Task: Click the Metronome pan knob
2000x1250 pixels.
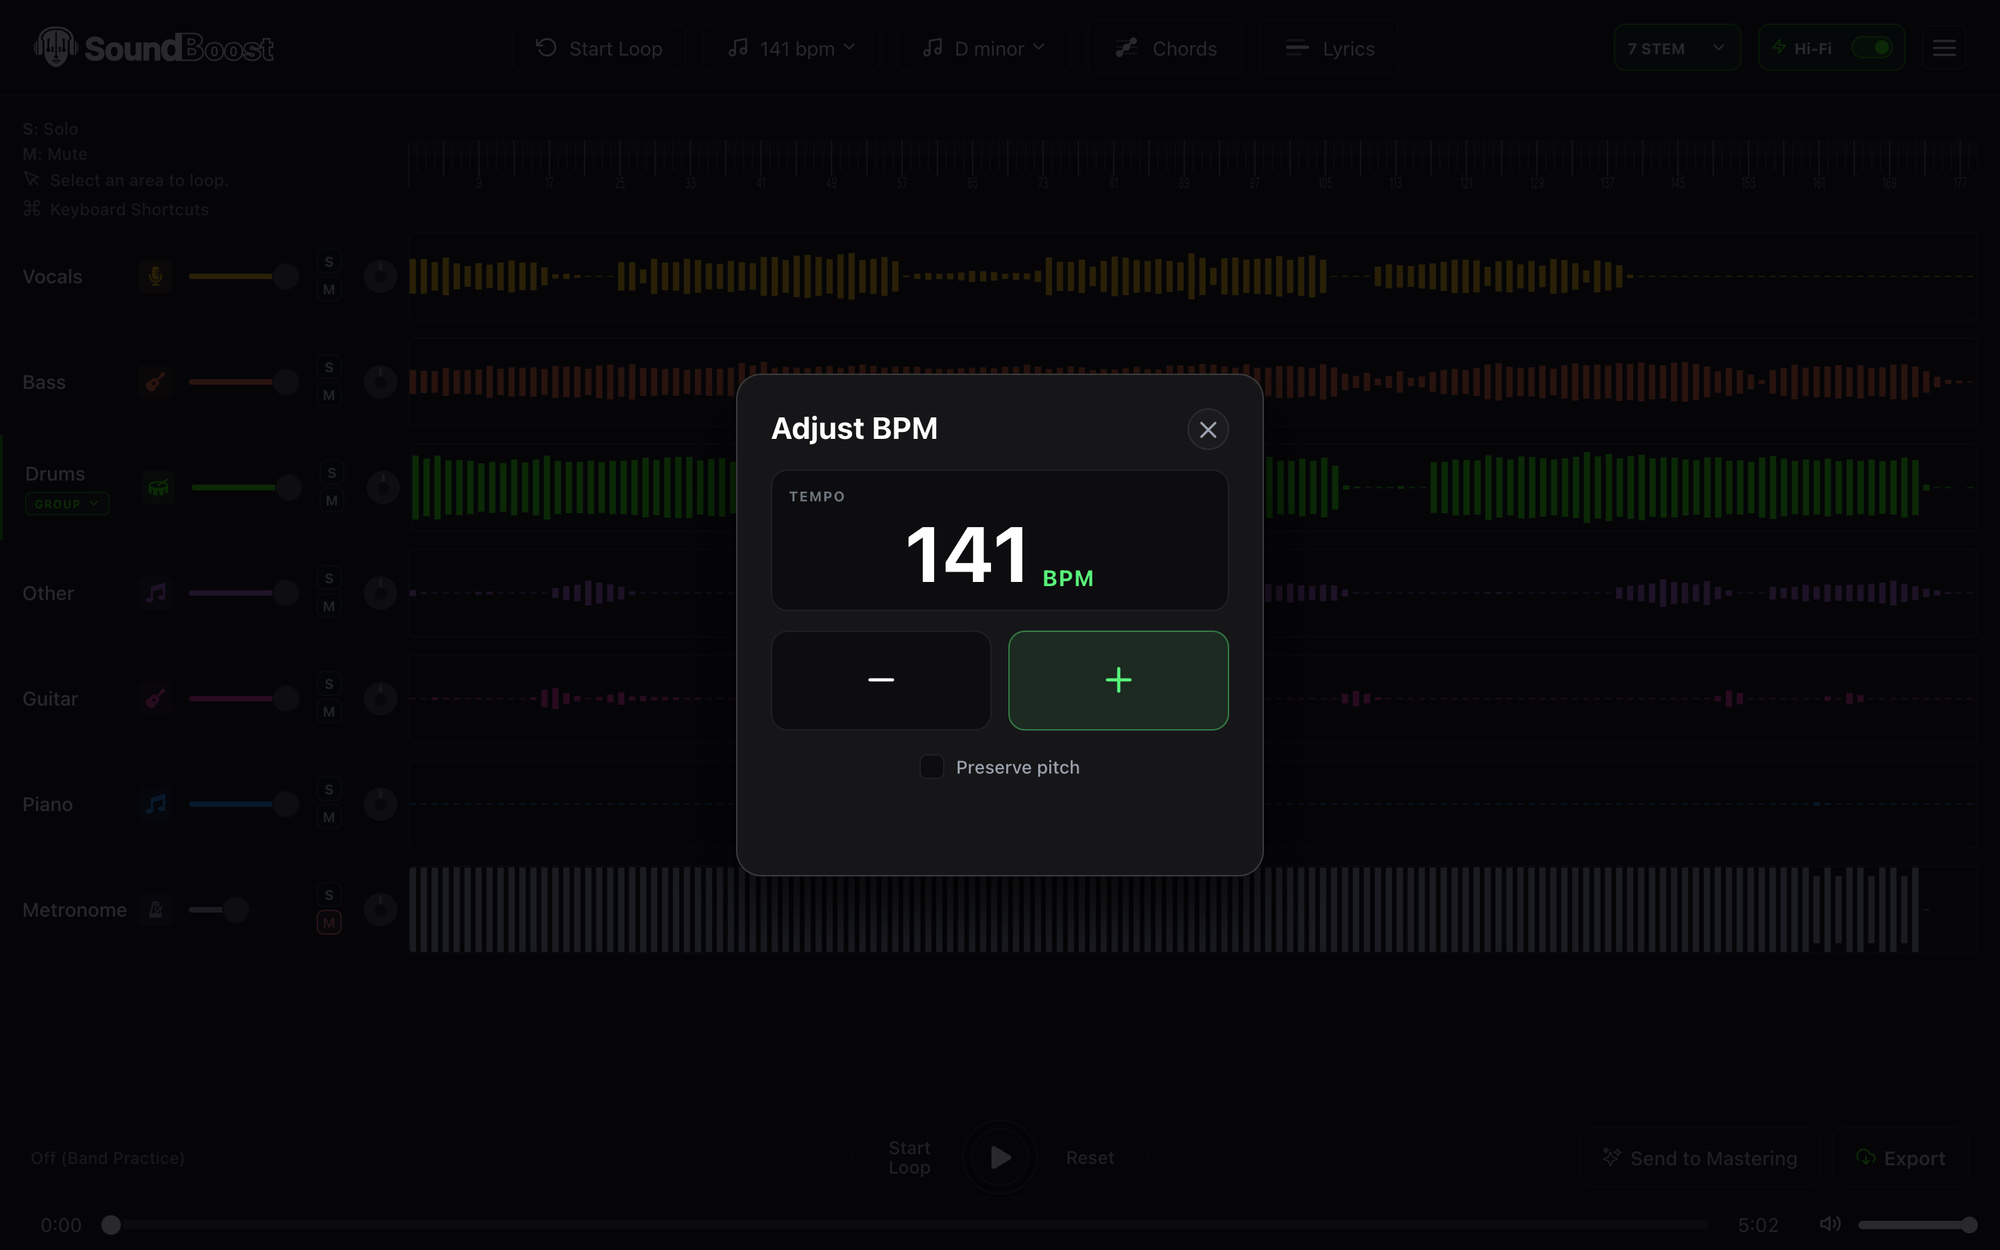Action: point(380,910)
